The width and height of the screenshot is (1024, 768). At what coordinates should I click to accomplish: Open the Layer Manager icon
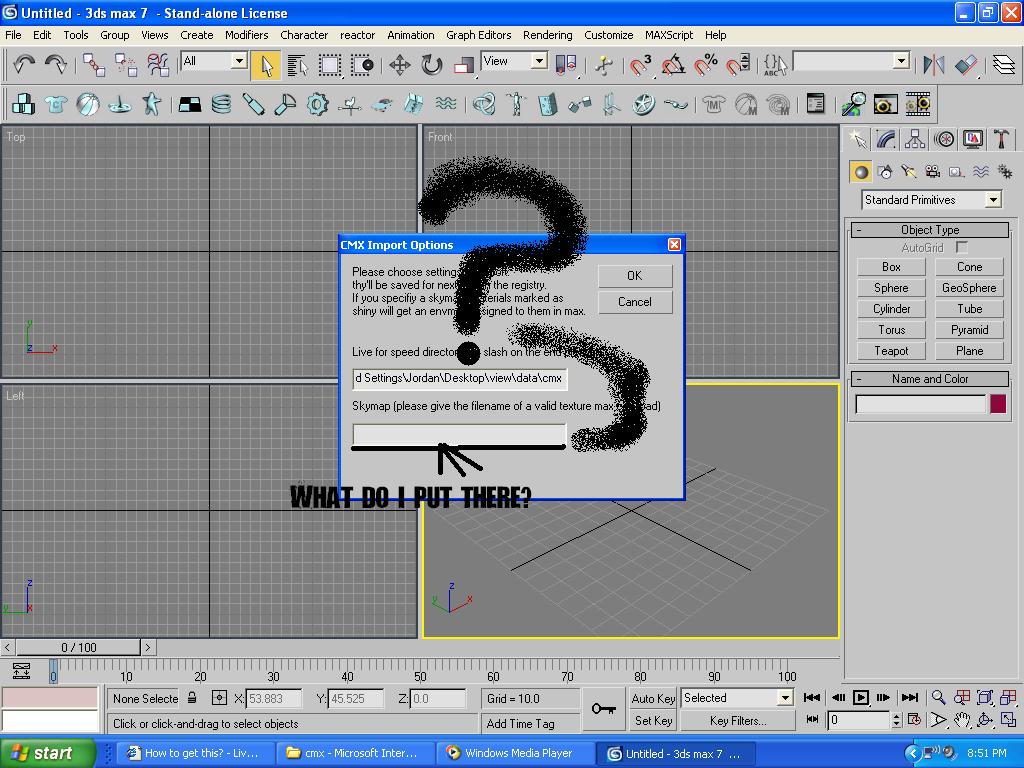pyautogui.click(x=1003, y=65)
